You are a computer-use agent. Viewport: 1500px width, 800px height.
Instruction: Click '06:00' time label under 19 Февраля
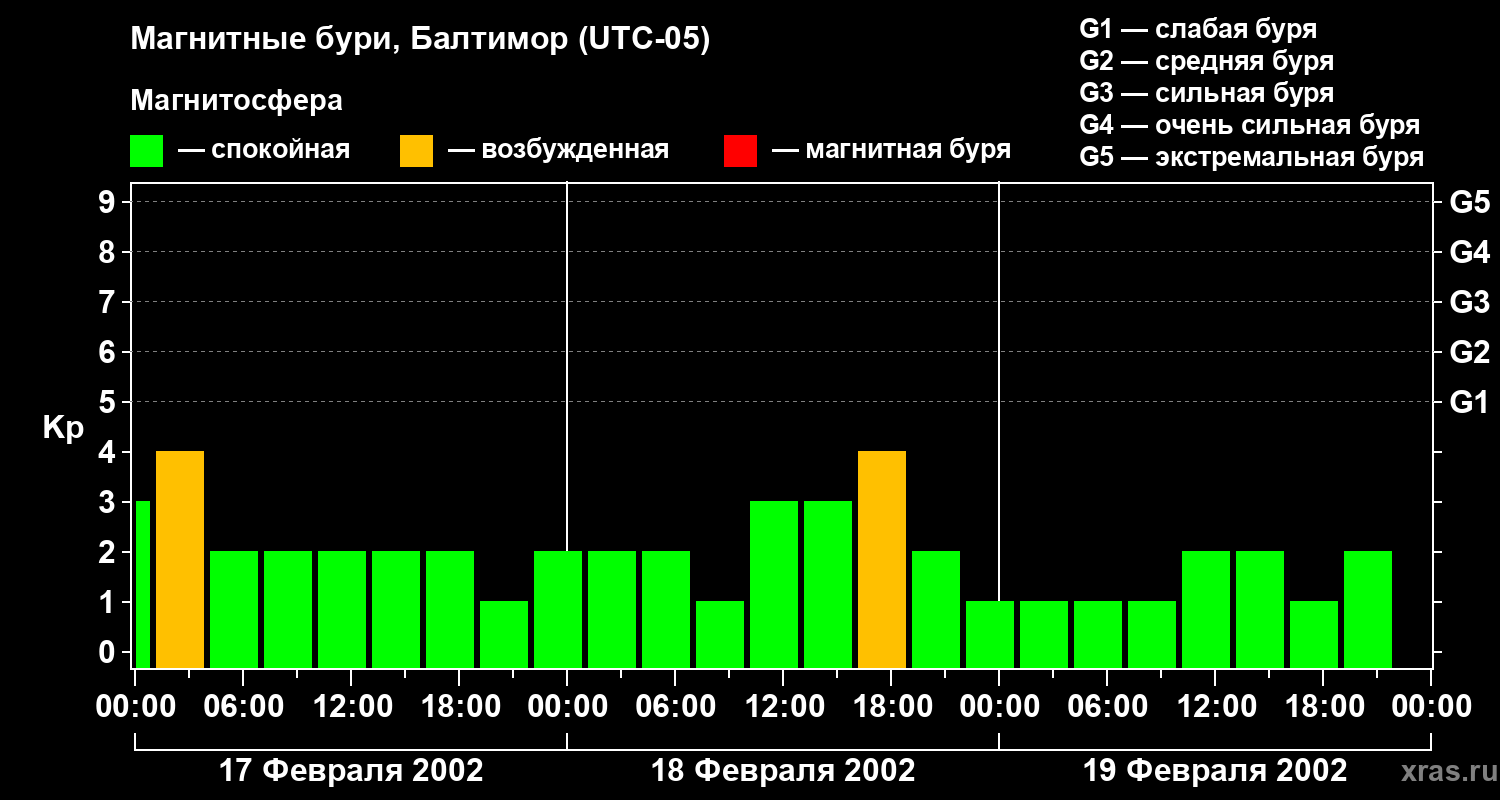(1107, 707)
